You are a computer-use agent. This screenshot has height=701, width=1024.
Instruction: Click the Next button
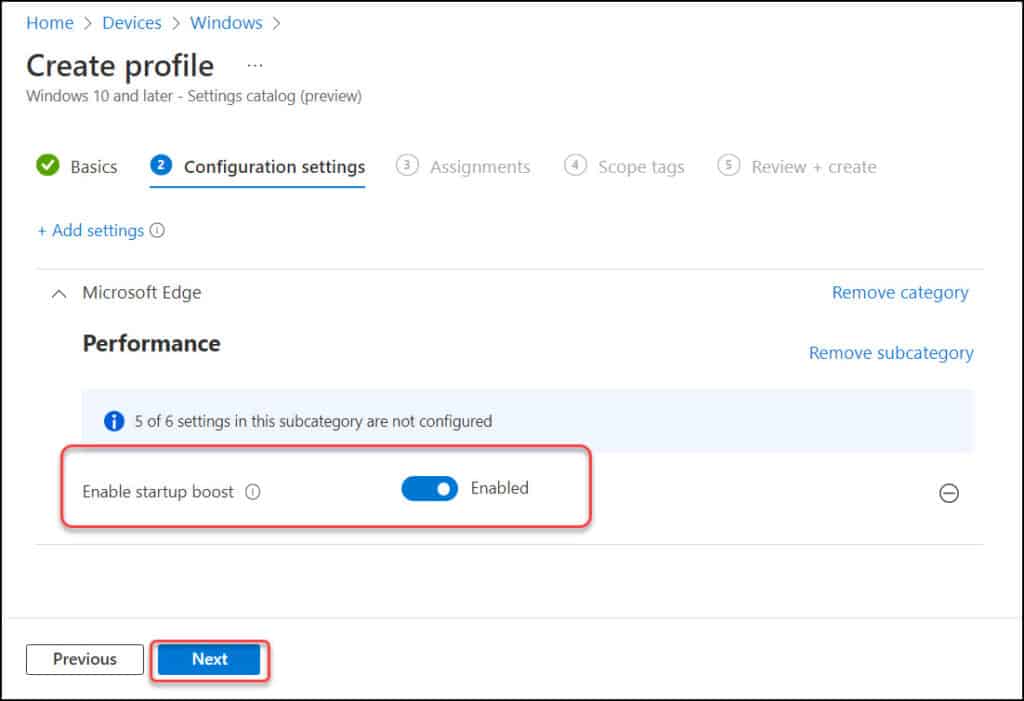click(209, 659)
